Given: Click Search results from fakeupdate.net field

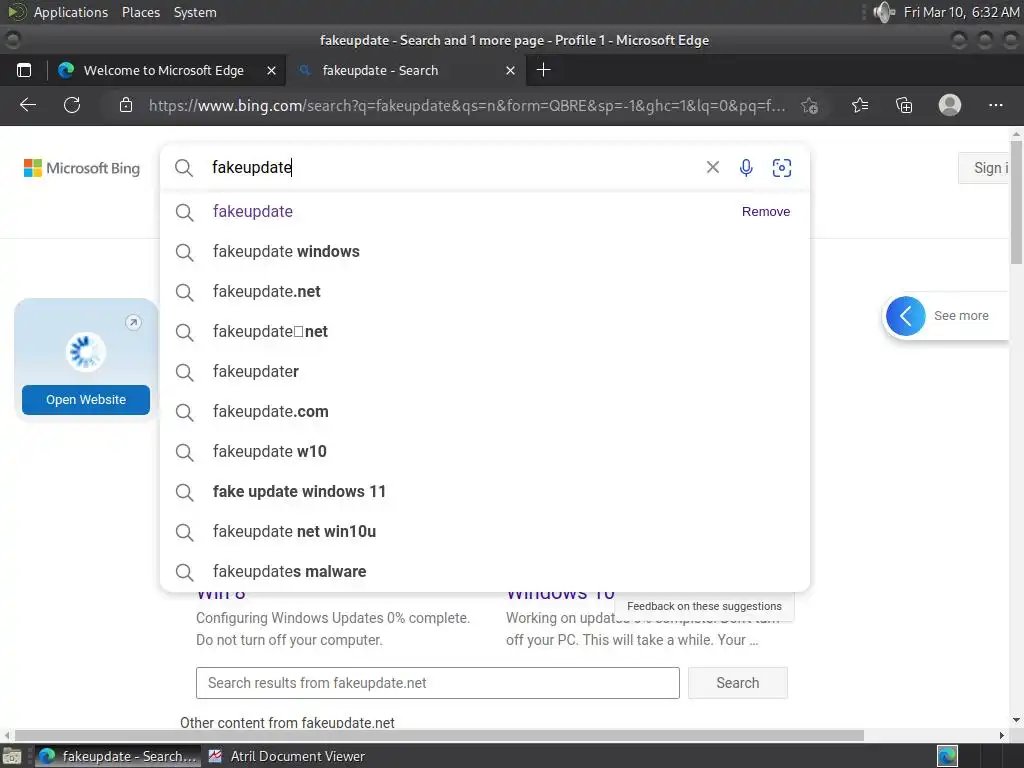Looking at the screenshot, I should (x=438, y=683).
